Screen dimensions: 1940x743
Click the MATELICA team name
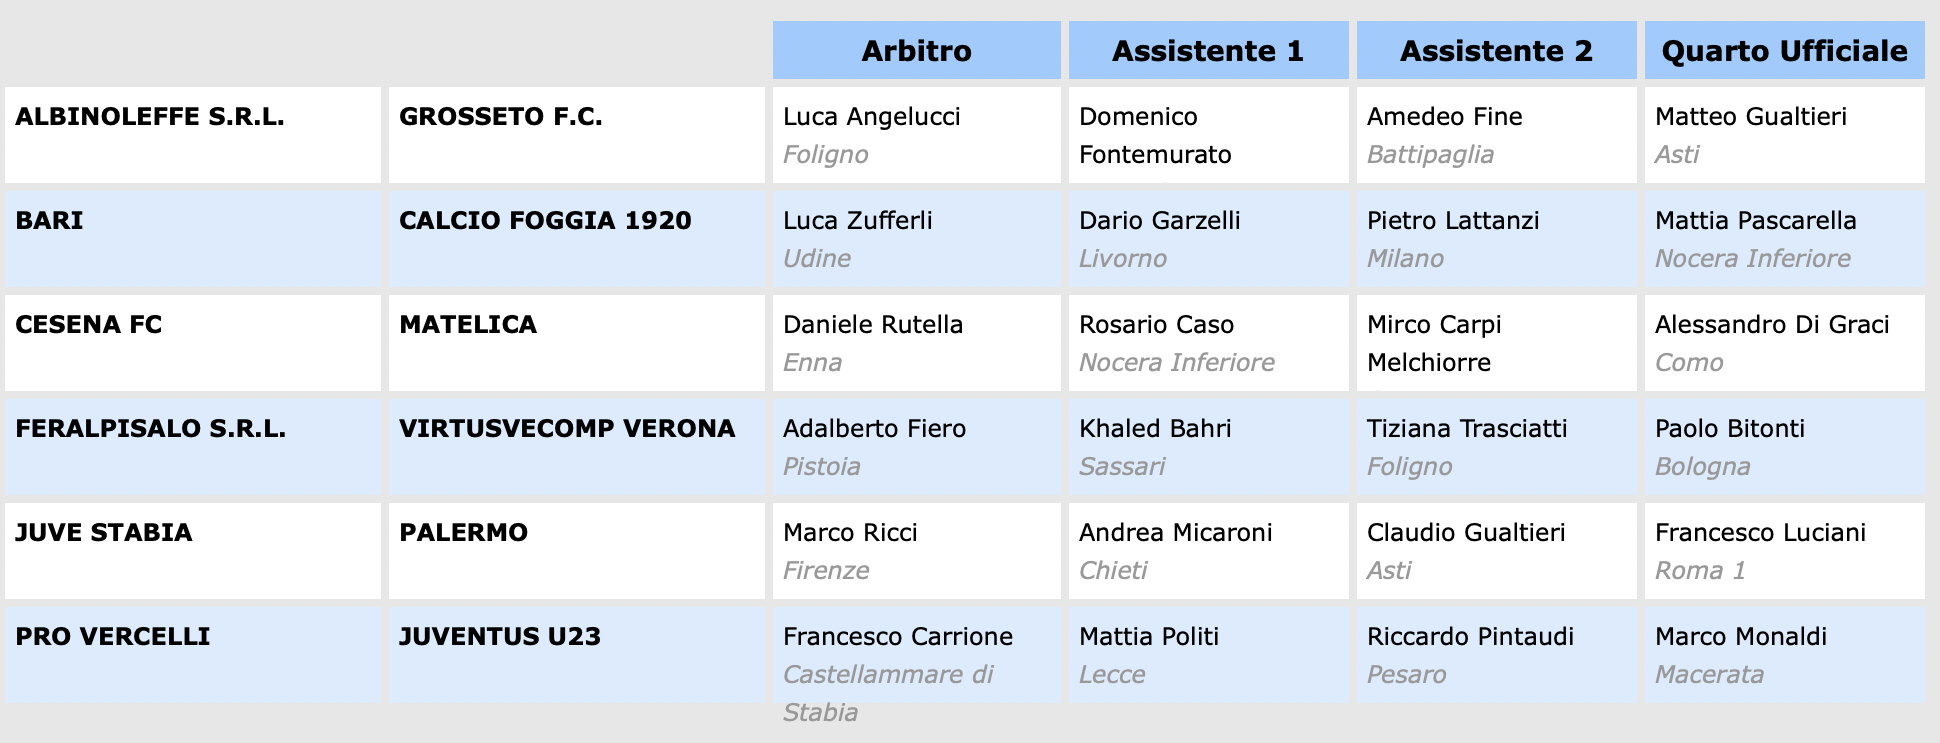468,325
